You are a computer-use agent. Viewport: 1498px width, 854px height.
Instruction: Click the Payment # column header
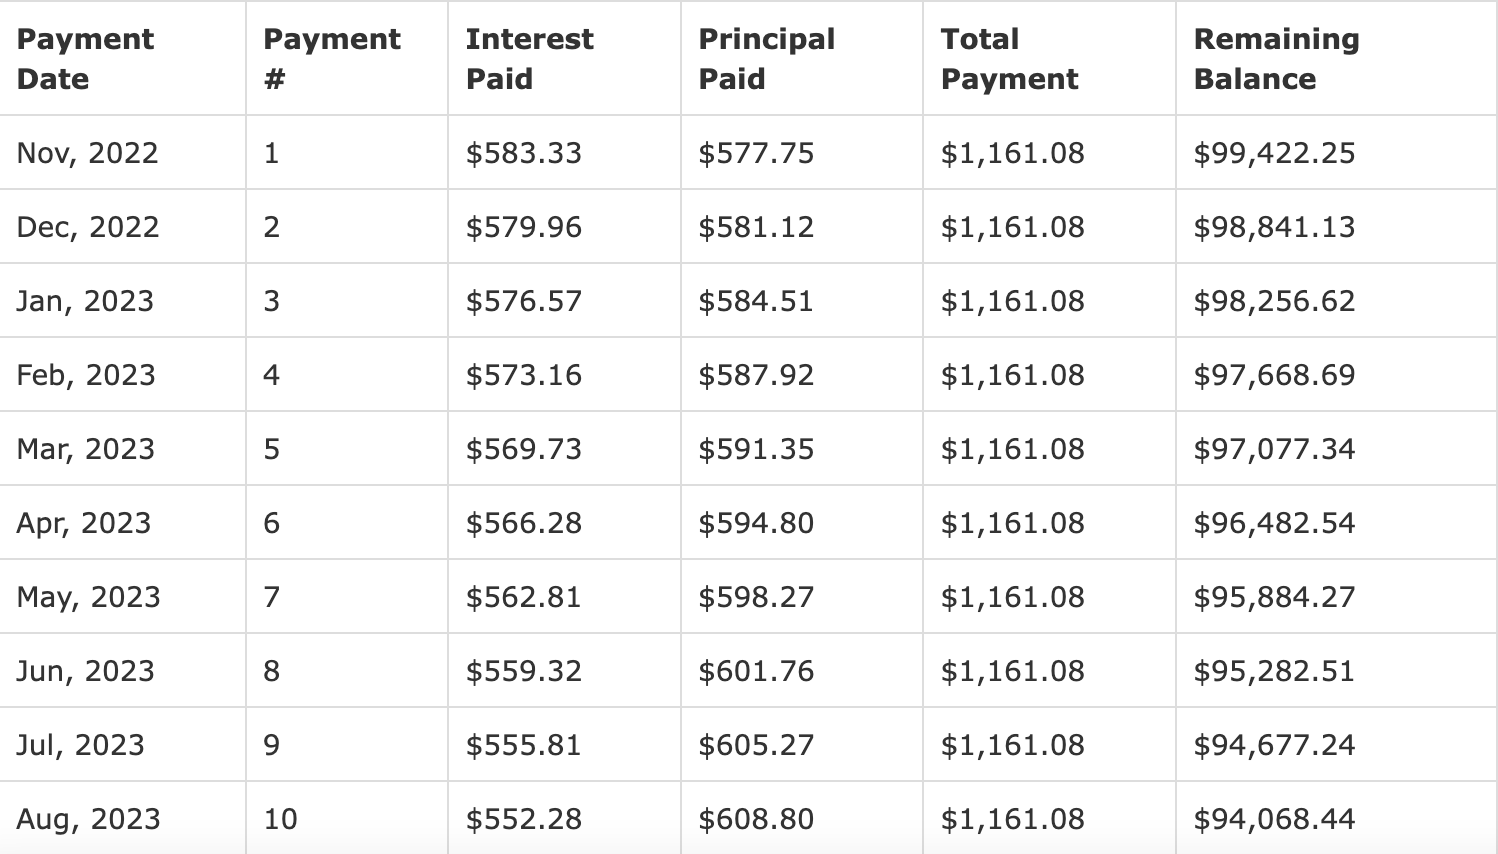[331, 59]
